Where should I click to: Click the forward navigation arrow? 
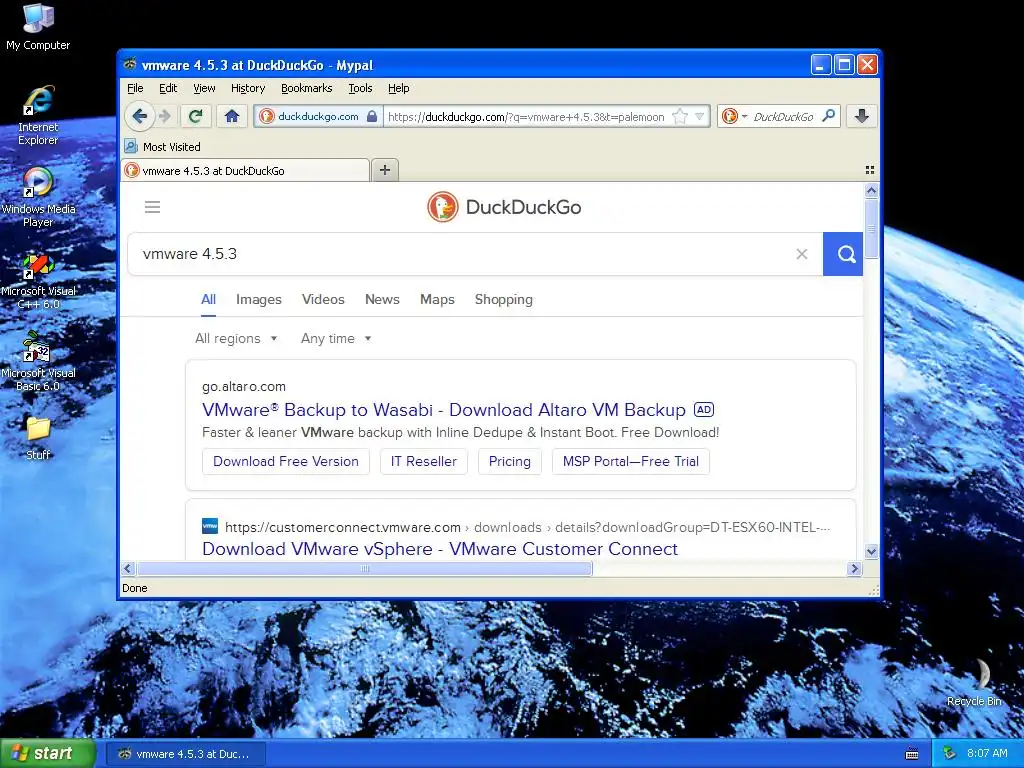click(x=165, y=116)
